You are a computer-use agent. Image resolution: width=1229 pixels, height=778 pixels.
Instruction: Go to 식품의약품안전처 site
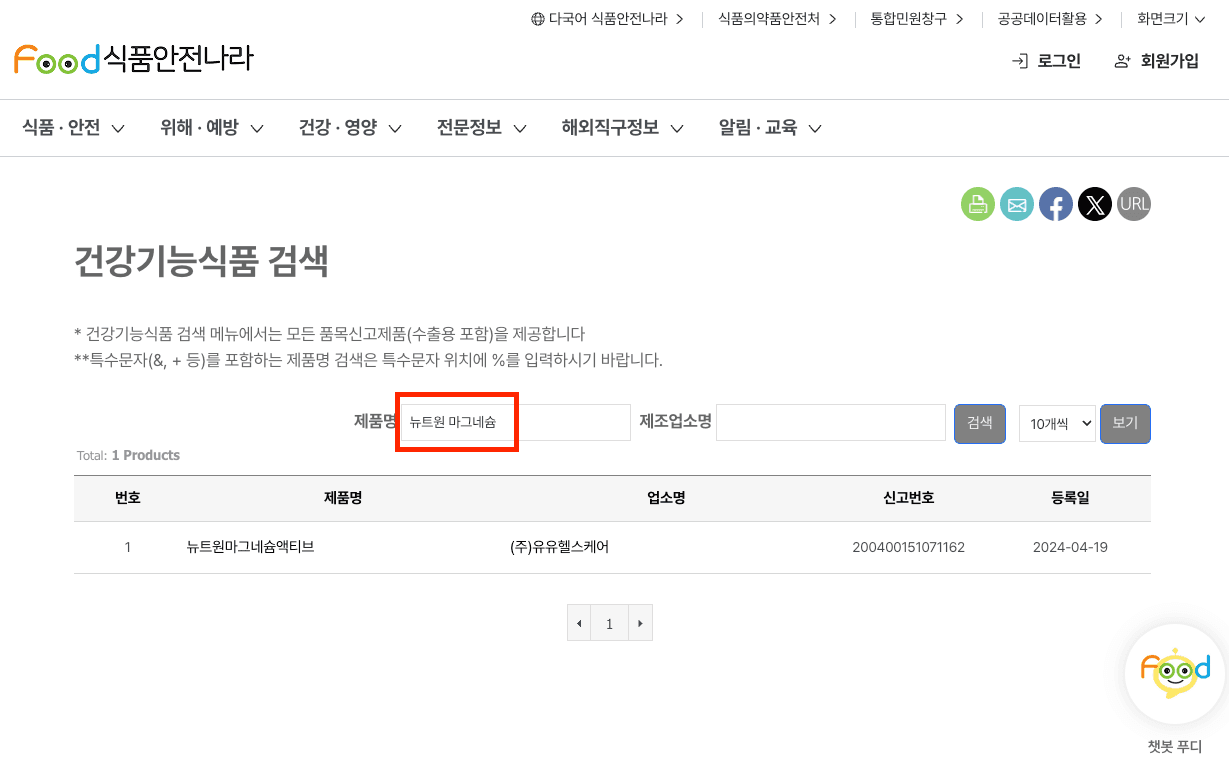[778, 19]
